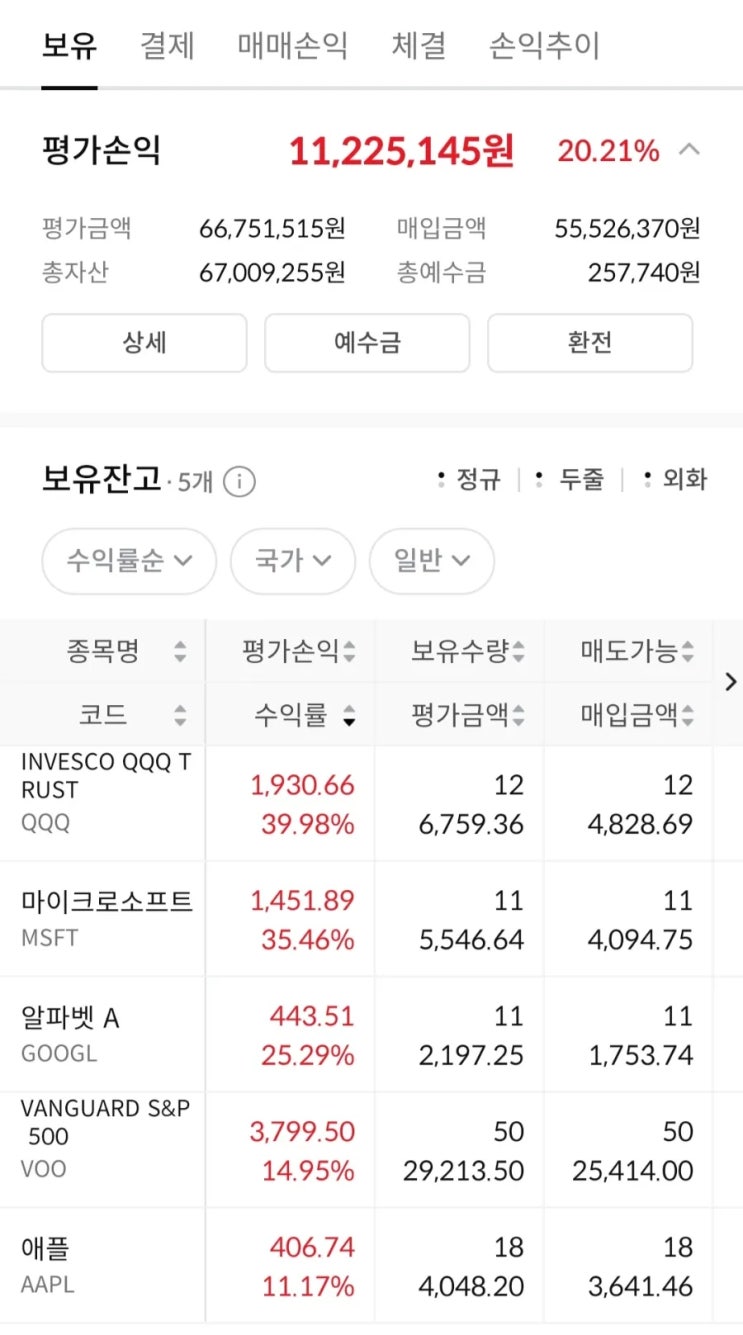Sort by 보유수량 column arrows
Image resolution: width=743 pixels, height=1335 pixels.
tap(518, 653)
